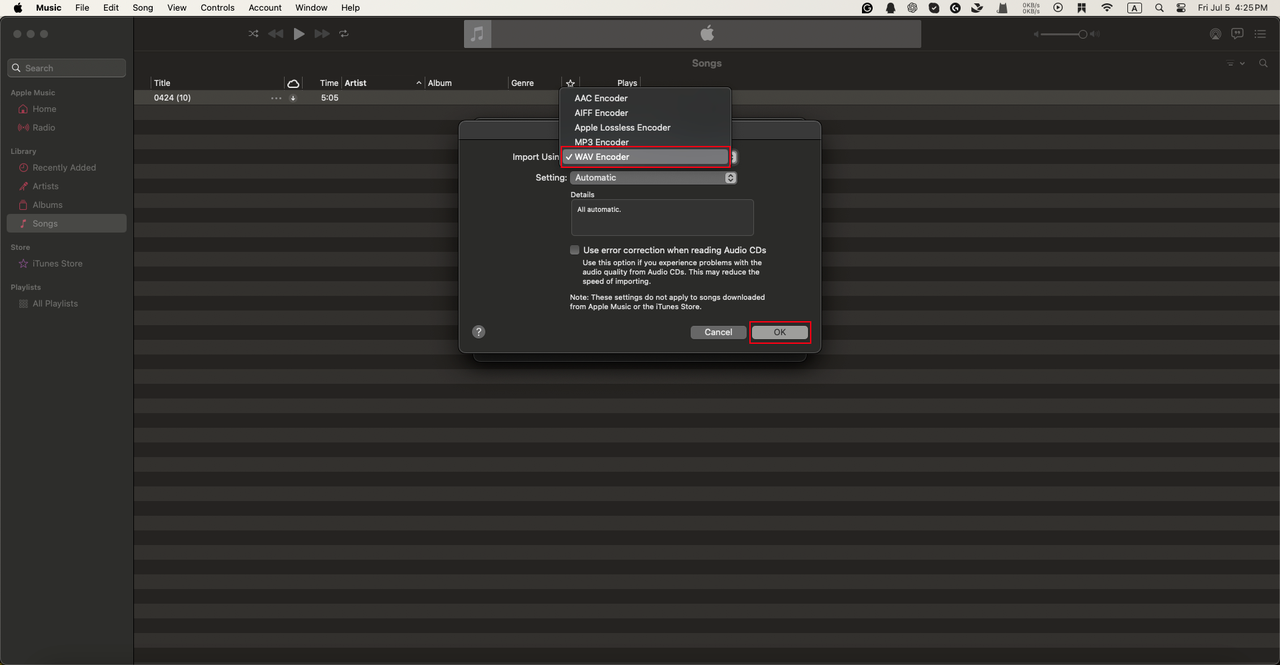
Task: Select Songs in Library sidebar
Action: (x=66, y=224)
